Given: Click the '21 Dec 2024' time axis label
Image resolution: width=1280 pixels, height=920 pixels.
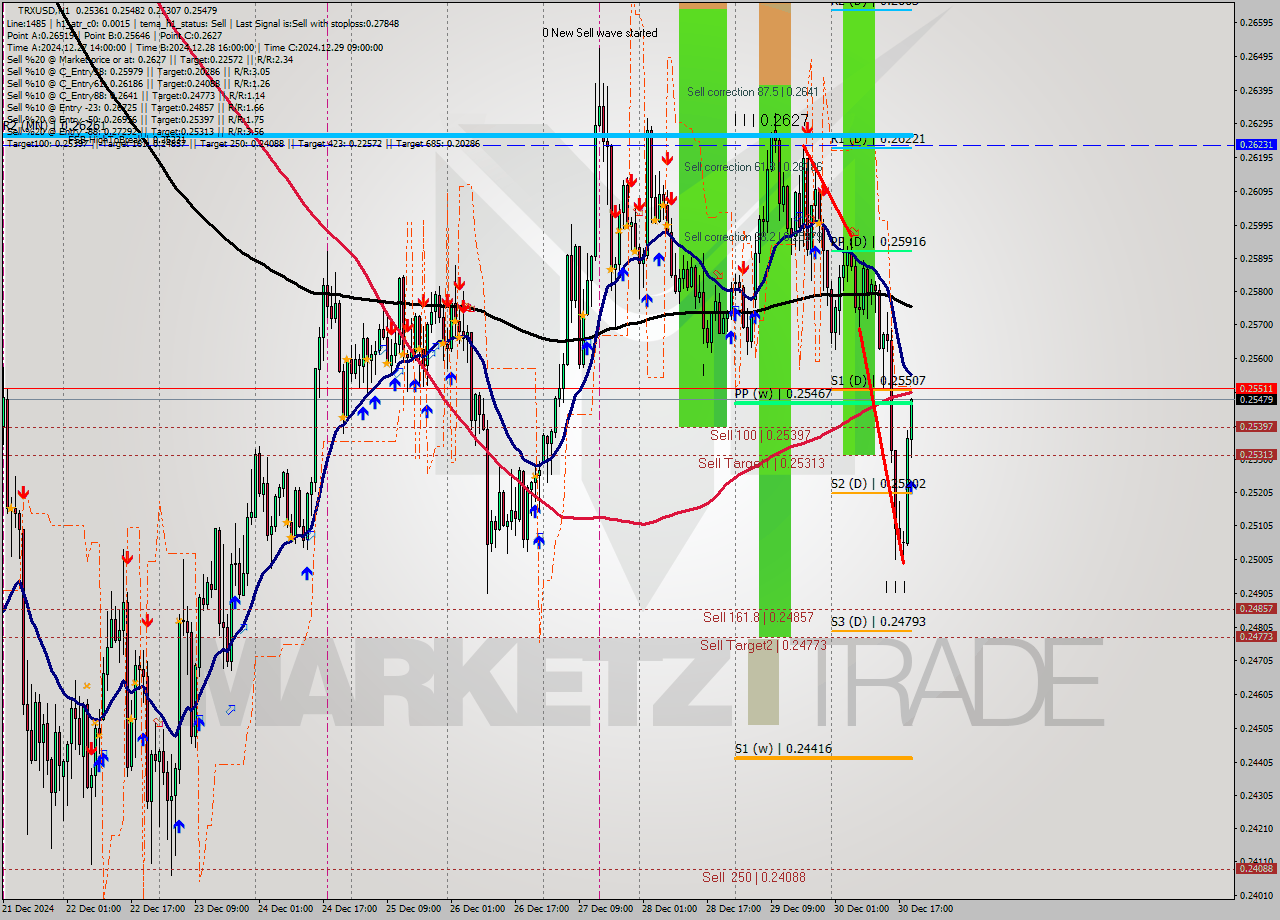Looking at the screenshot, I should pyautogui.click(x=27, y=909).
